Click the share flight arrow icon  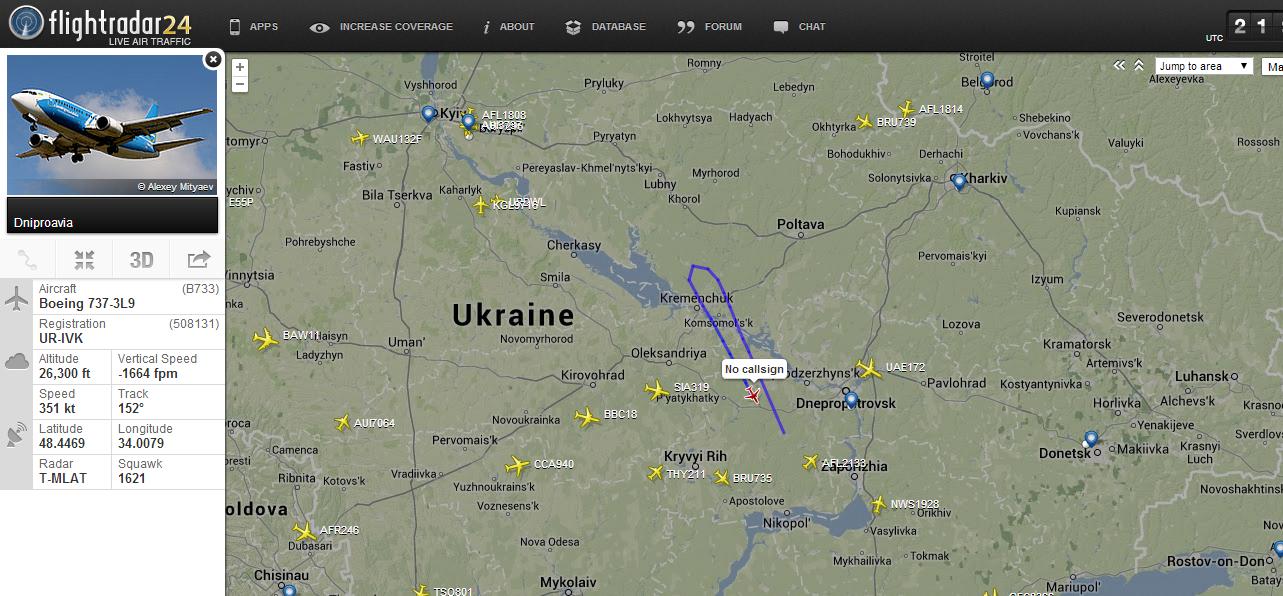(198, 261)
